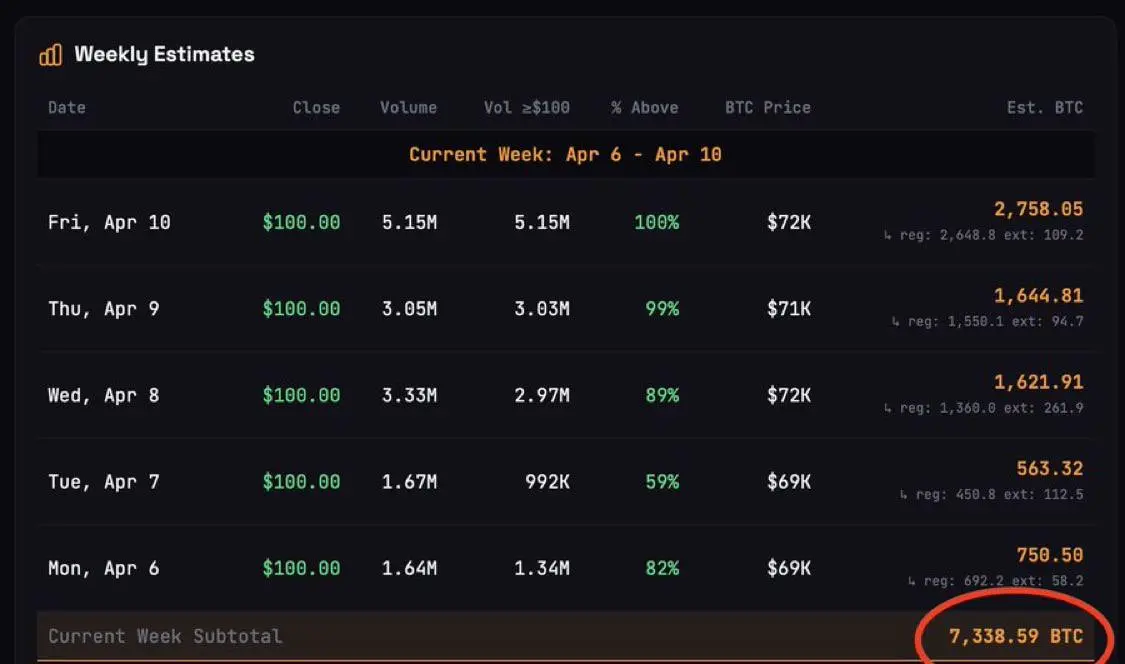Select the Tue, Apr 7 row date
The width and height of the screenshot is (1125, 664).
104,482
